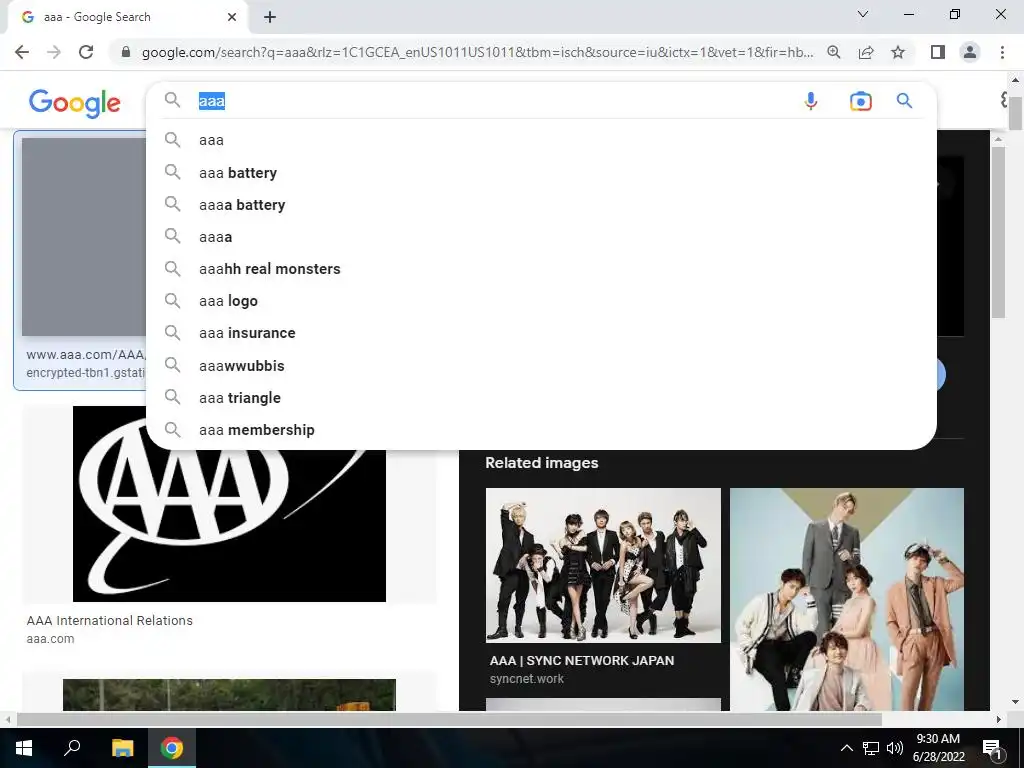Go back to previous page

coord(22,52)
